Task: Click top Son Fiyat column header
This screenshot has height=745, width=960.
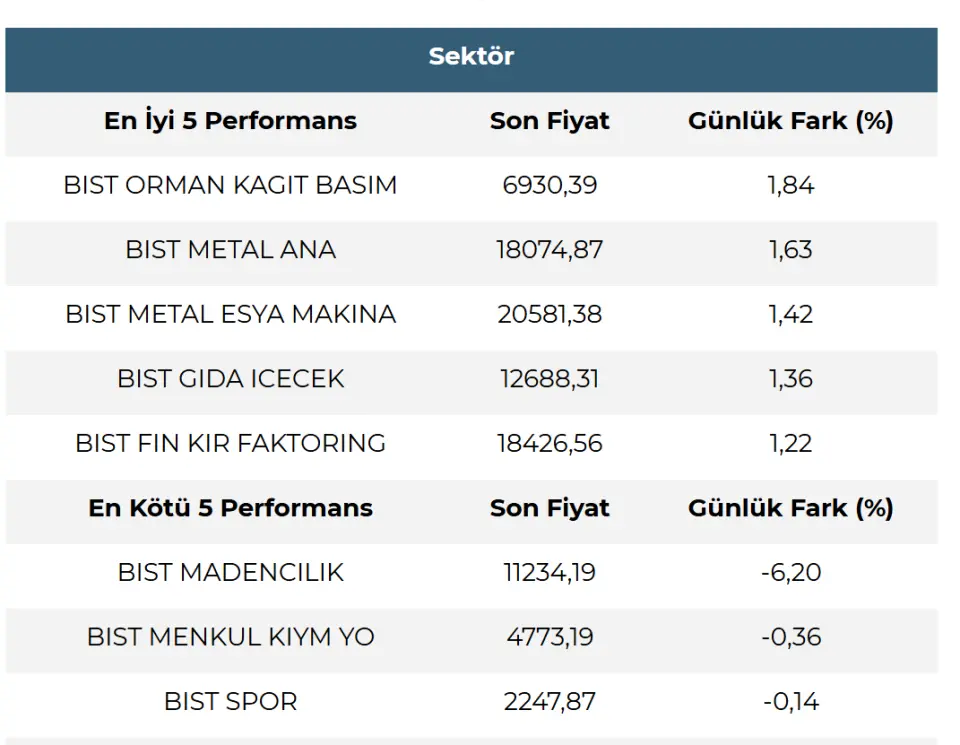Action: coord(549,121)
